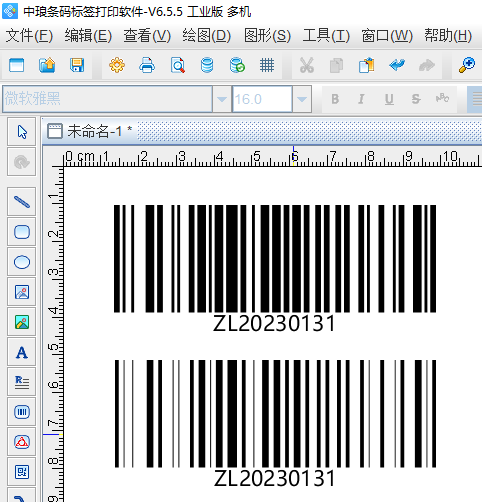Click the text alignment button at toolbar edge

point(476,99)
